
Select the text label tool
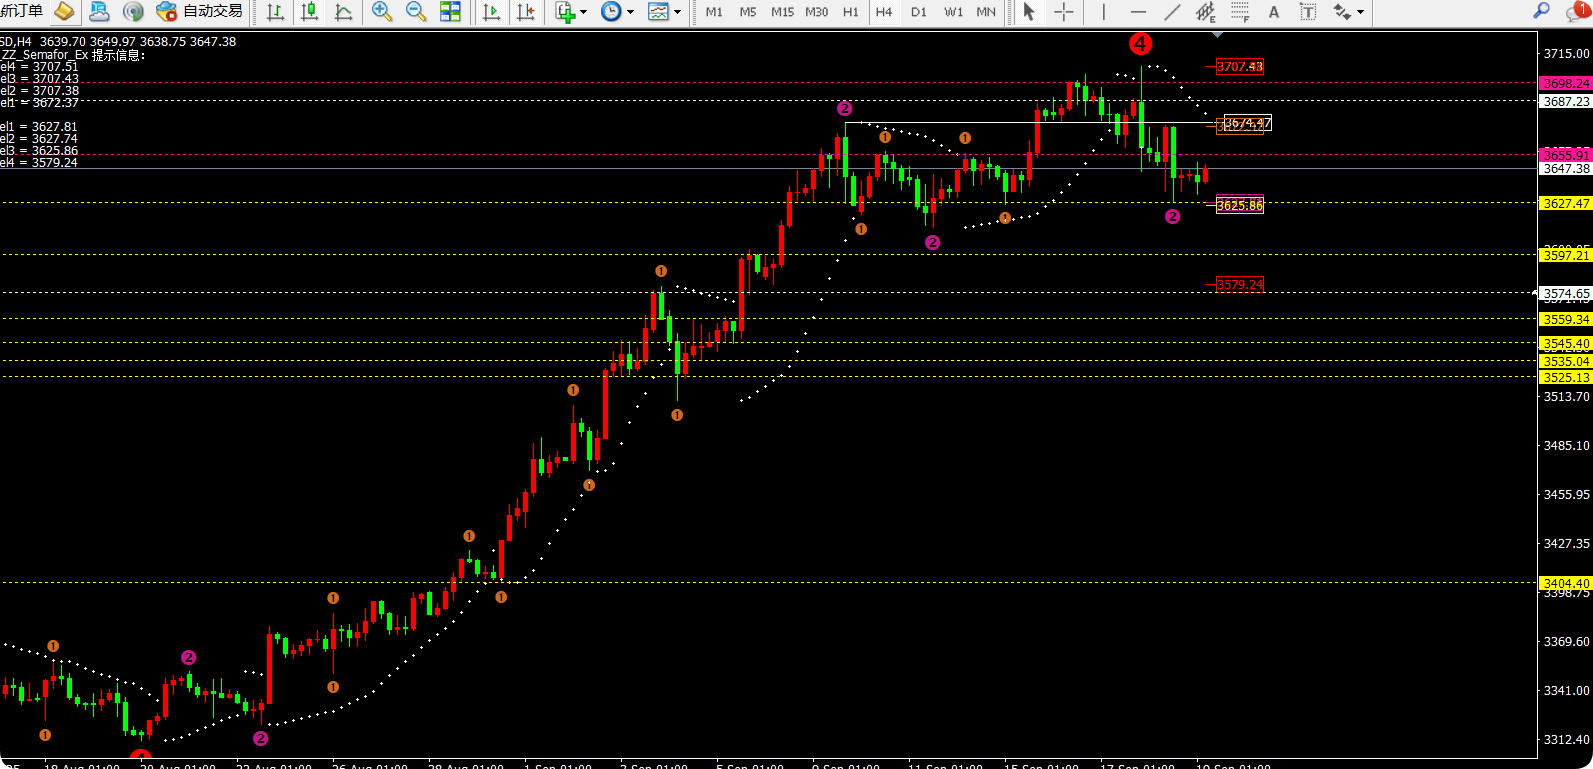pos(1308,12)
